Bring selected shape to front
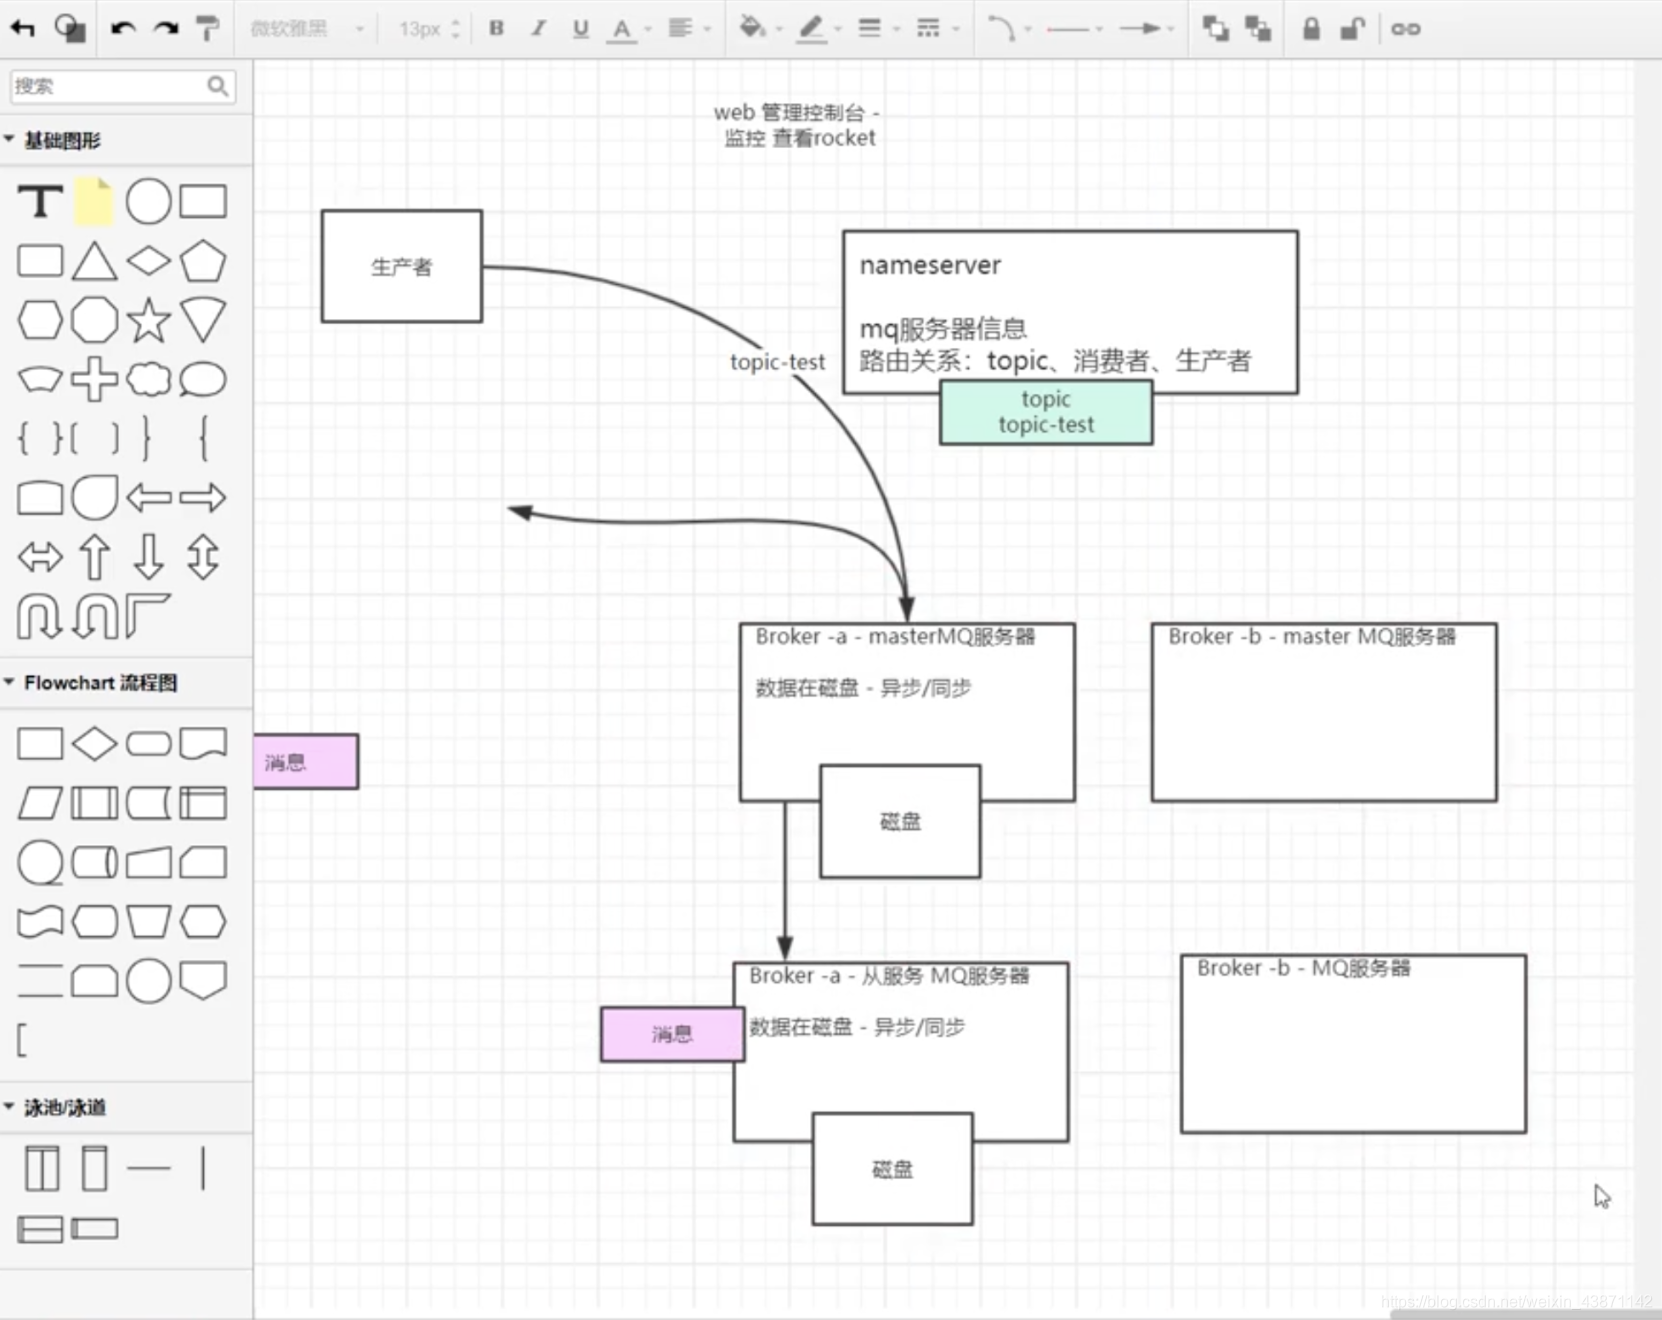The width and height of the screenshot is (1662, 1320). (x=1216, y=28)
